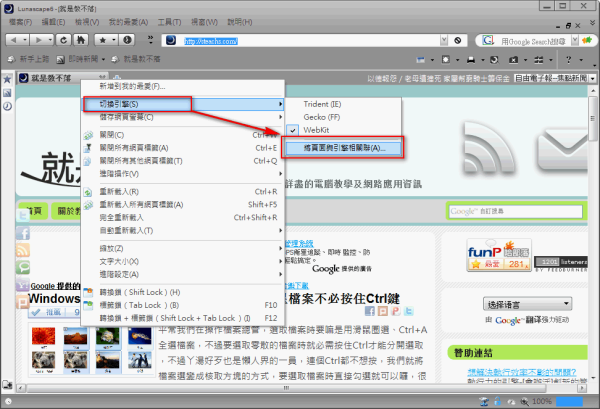Open the 文字大小(X) submenu

tap(183, 262)
